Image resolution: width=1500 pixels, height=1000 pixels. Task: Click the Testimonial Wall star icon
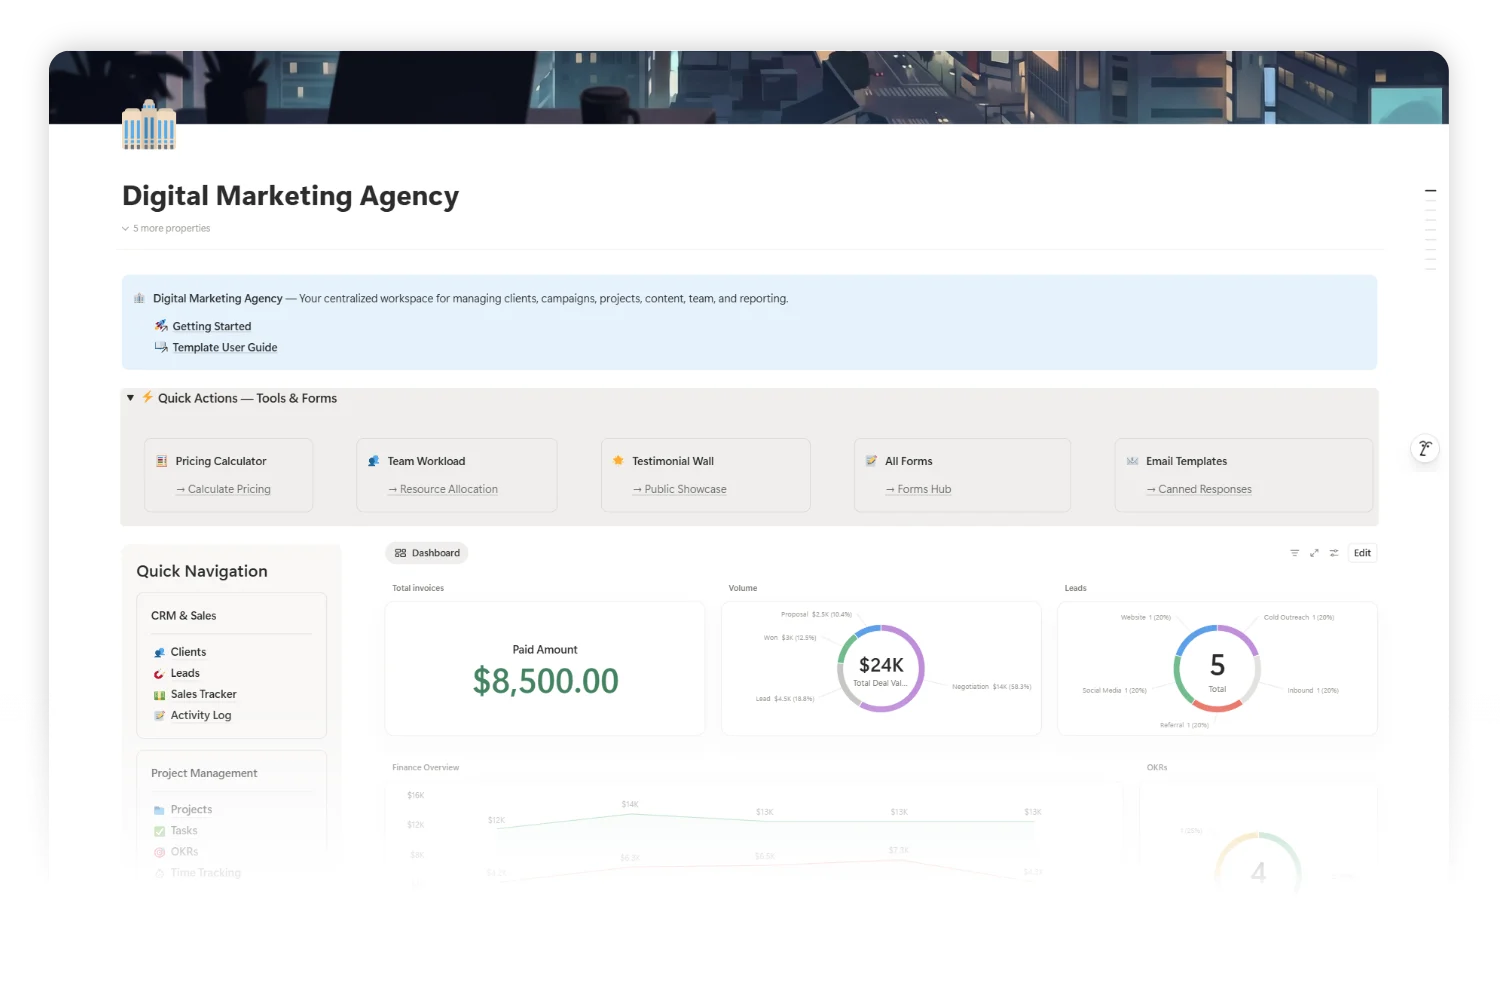point(618,460)
